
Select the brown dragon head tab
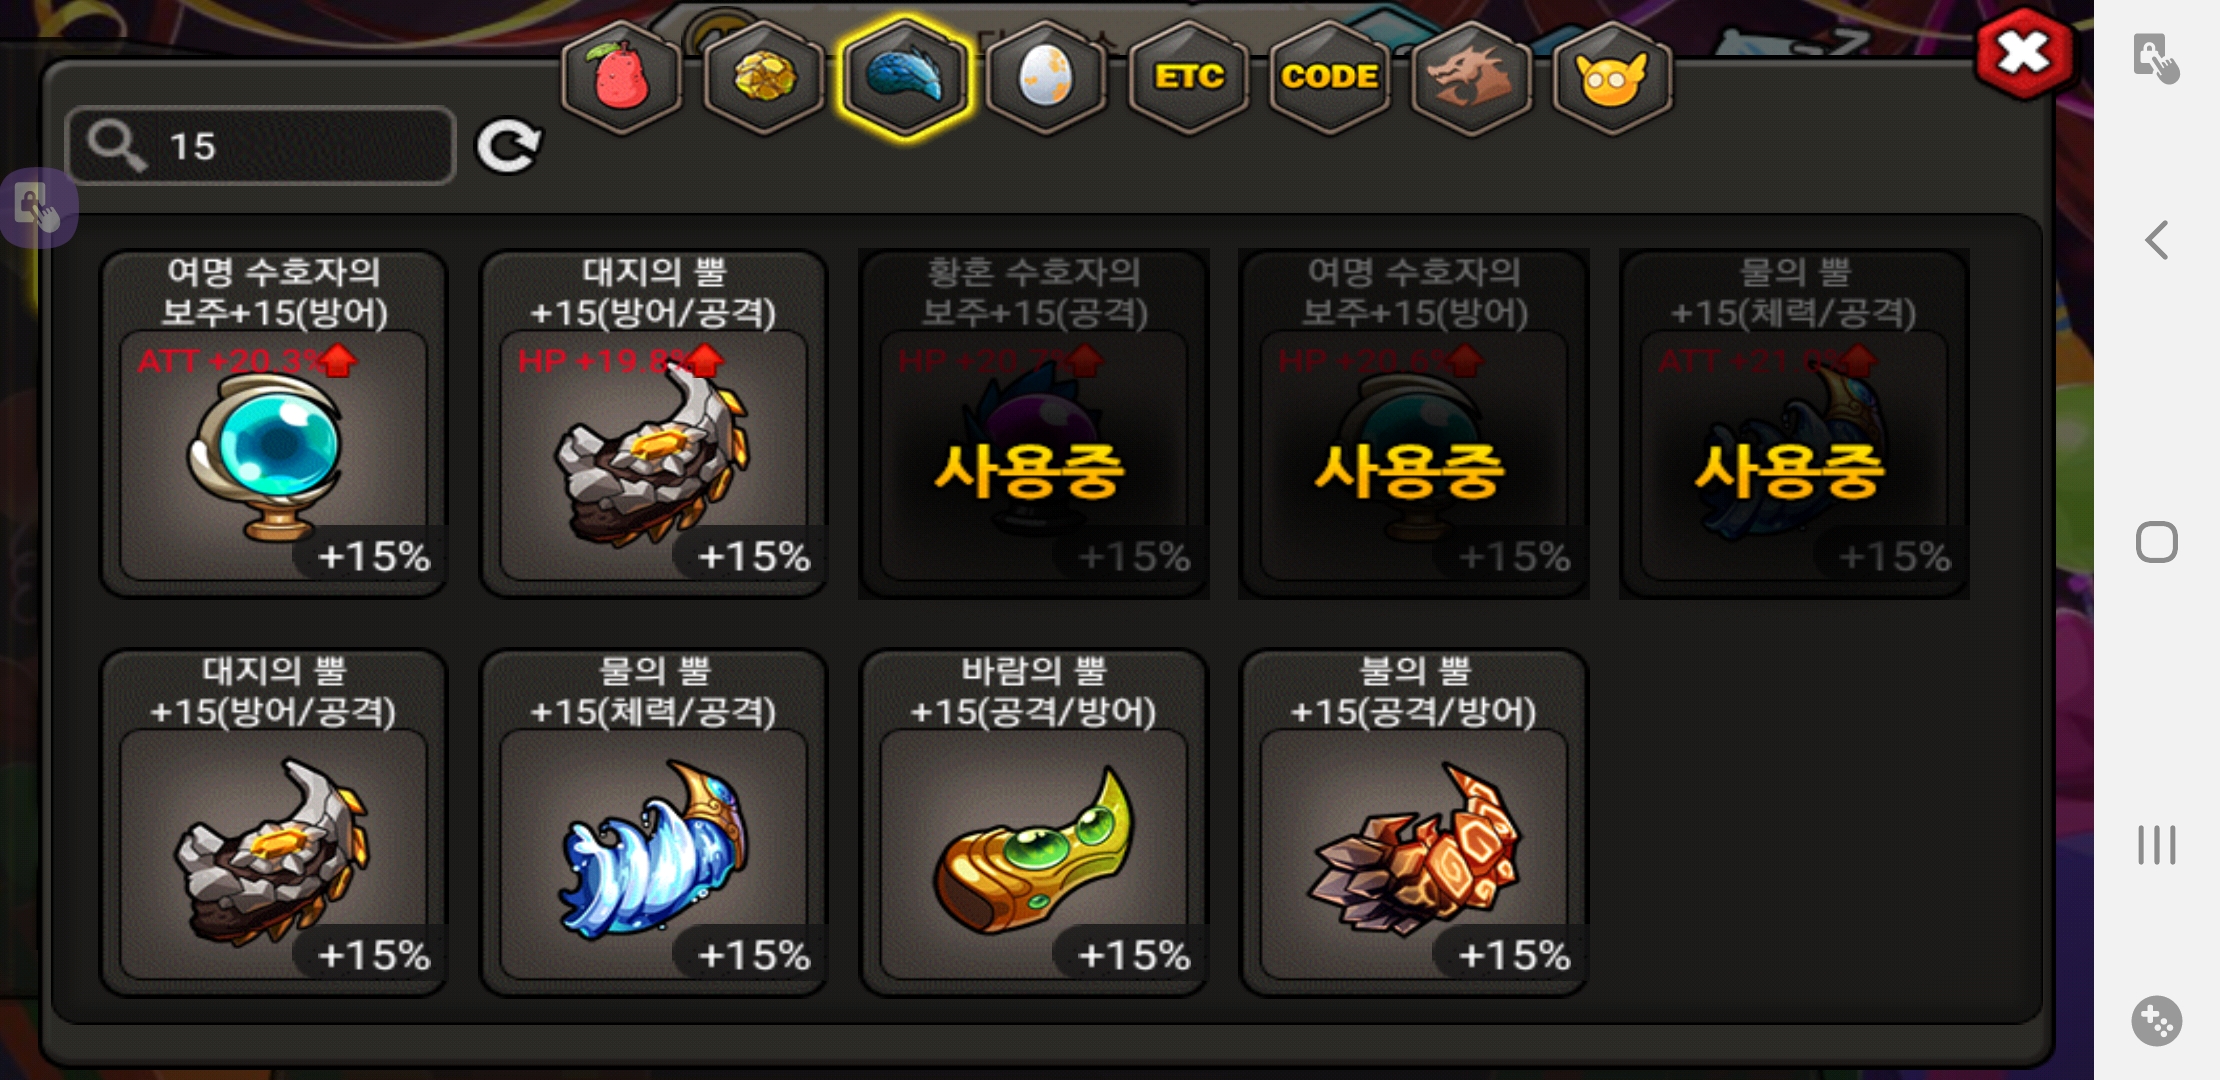click(1470, 78)
